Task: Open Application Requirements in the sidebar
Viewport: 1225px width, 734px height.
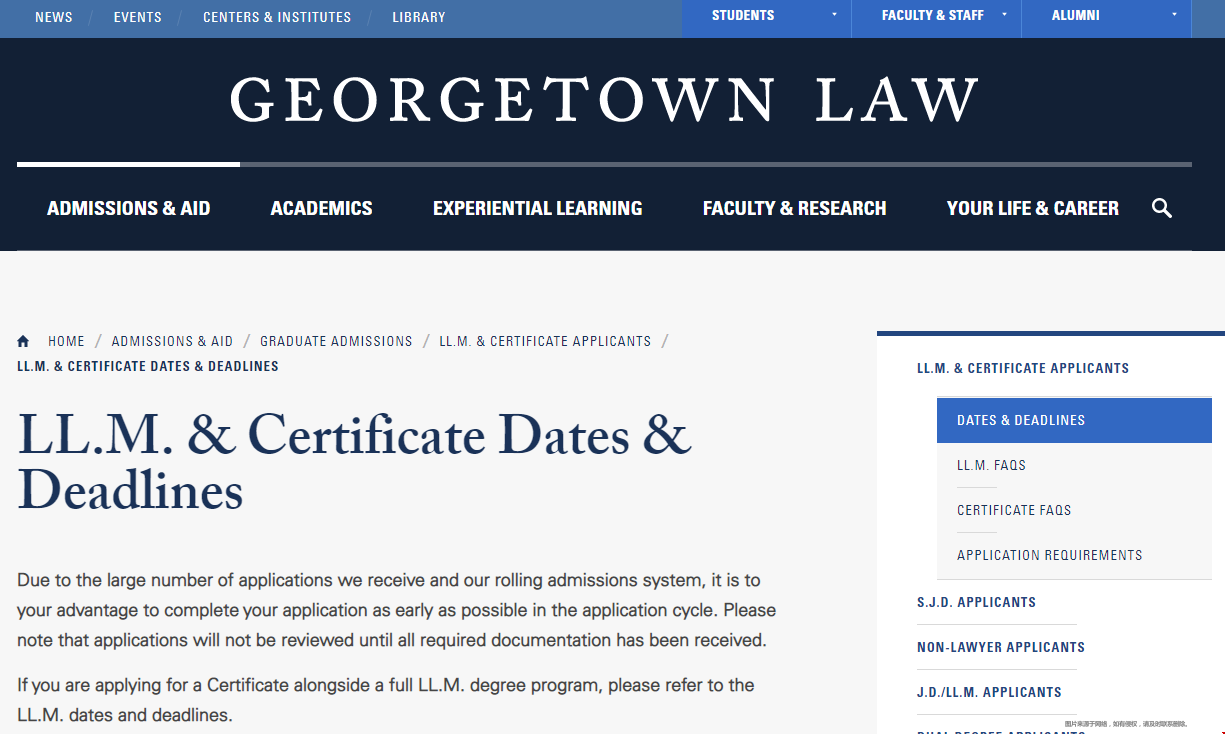Action: 1049,555
